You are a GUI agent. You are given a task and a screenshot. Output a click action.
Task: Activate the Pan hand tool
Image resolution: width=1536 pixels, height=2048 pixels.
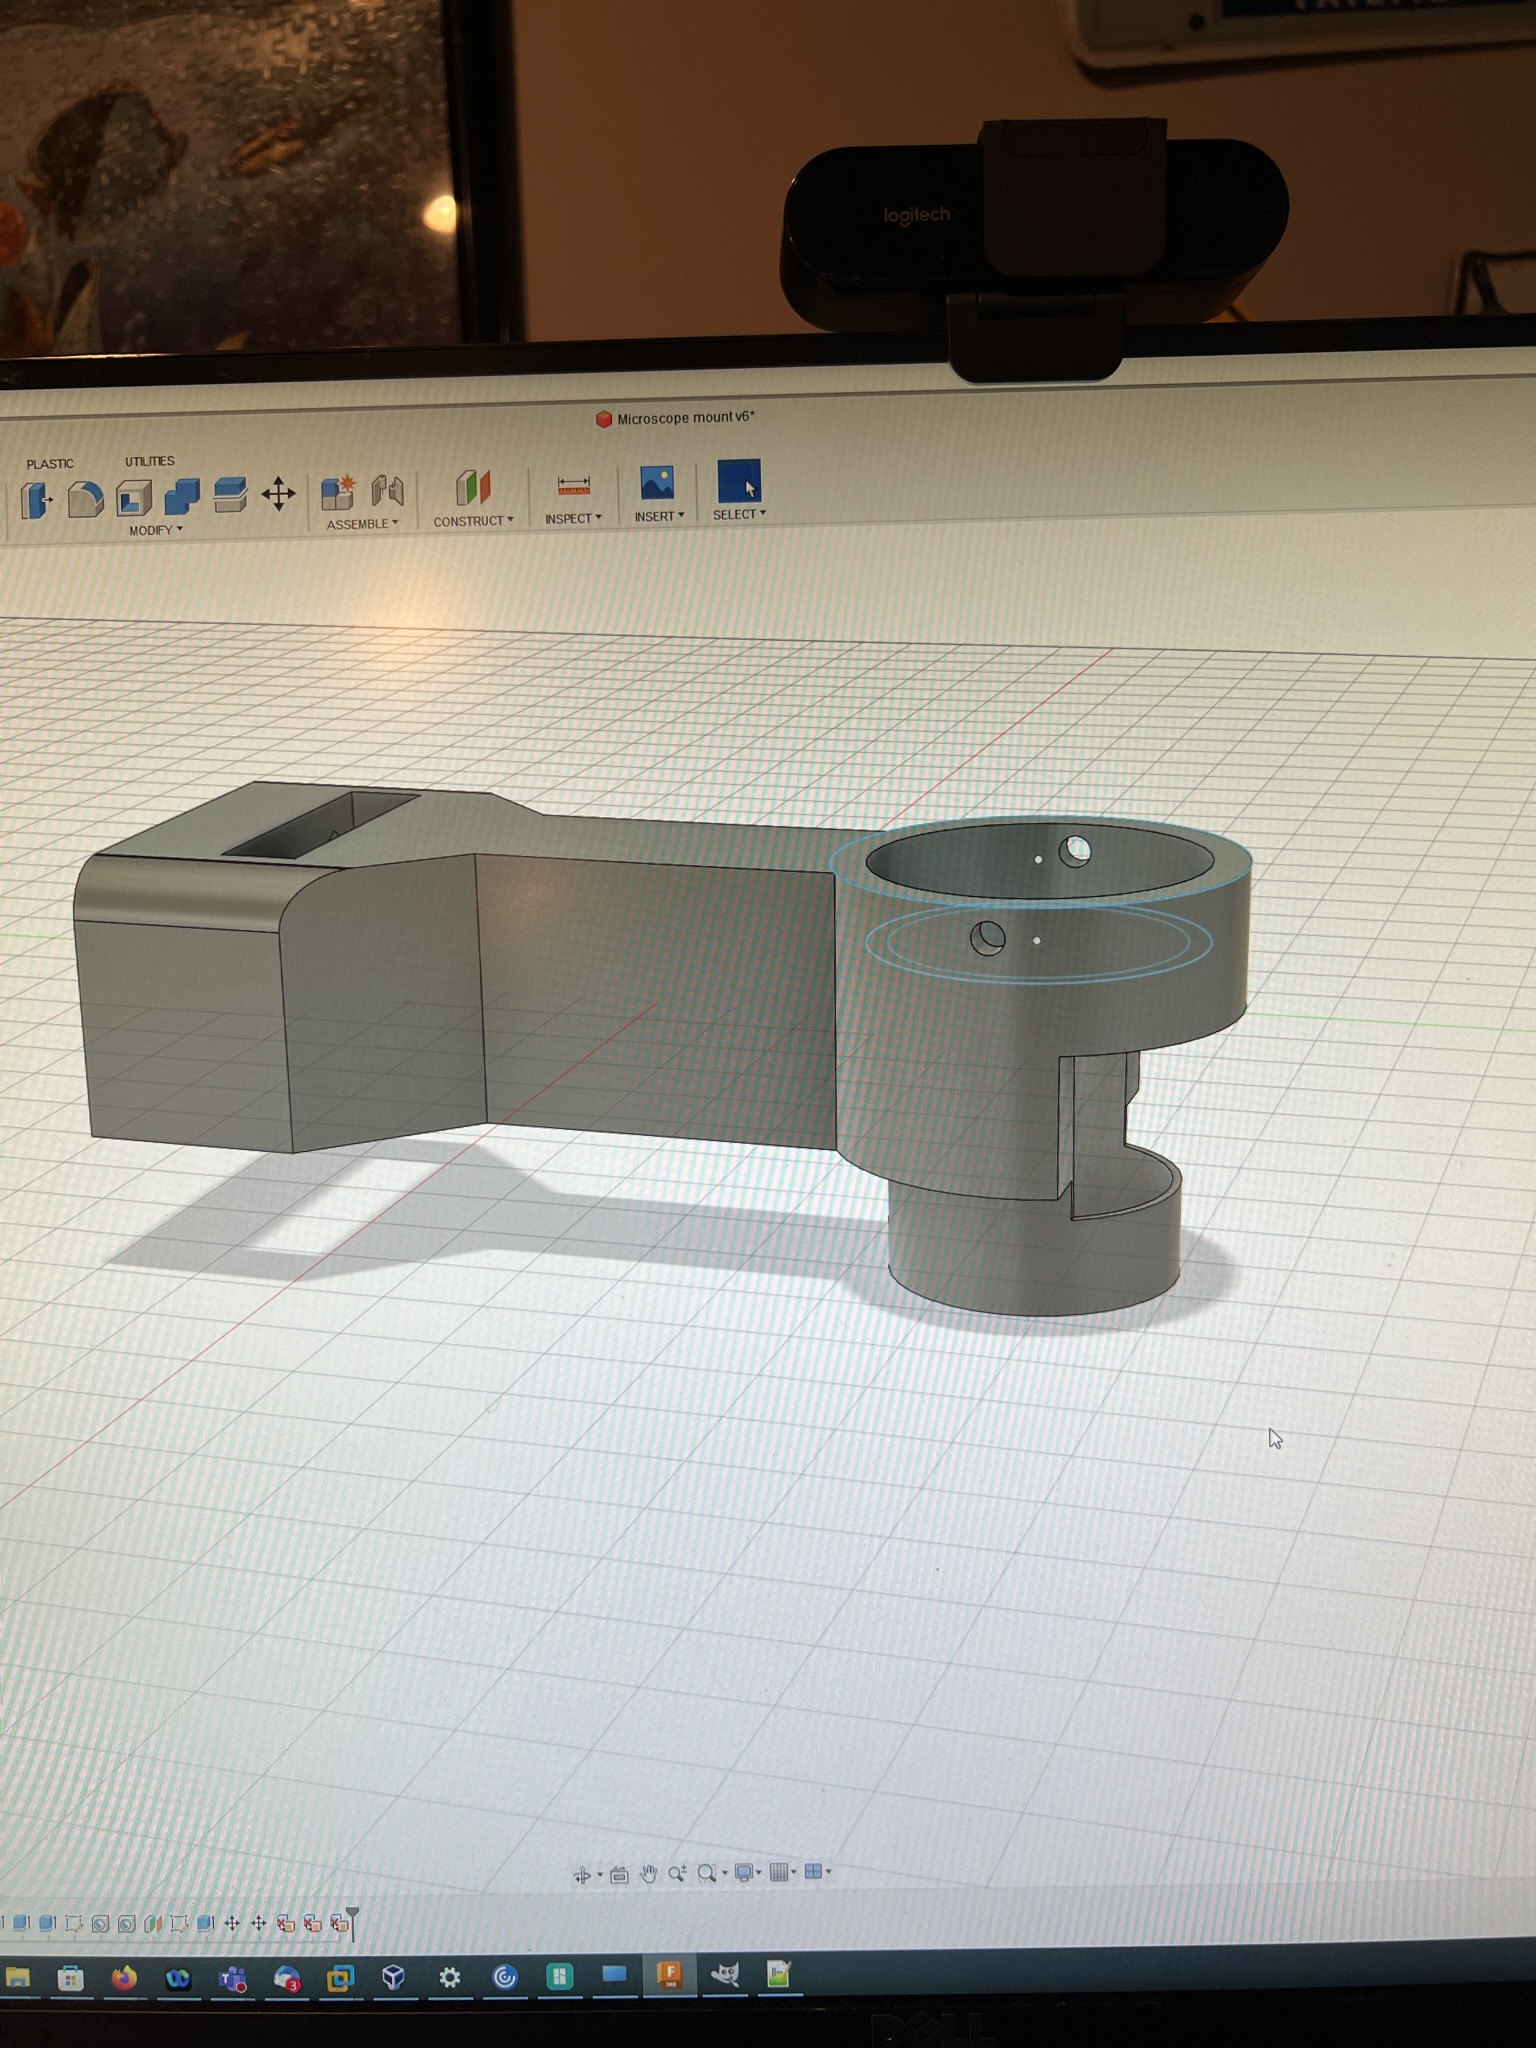[x=648, y=1874]
